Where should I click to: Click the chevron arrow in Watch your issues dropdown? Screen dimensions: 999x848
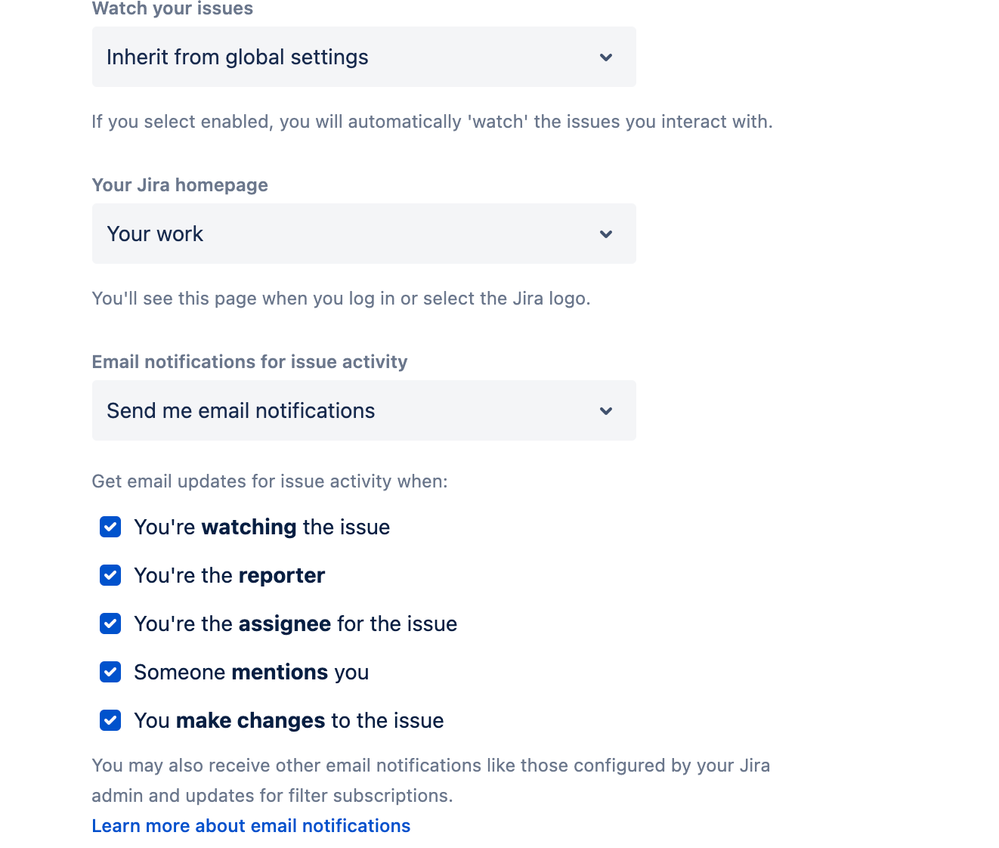(x=606, y=58)
